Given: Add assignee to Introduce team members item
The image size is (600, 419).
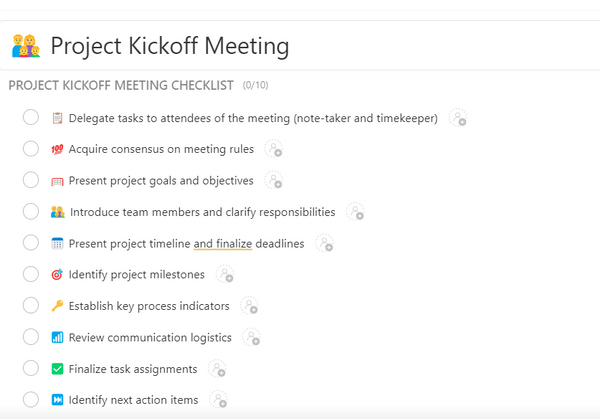Looking at the screenshot, I should pyautogui.click(x=355, y=212).
